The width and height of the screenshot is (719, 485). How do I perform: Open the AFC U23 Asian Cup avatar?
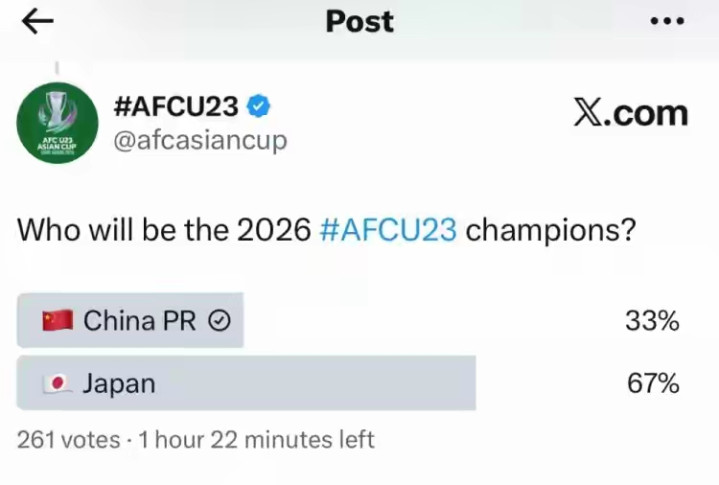[x=58, y=123]
